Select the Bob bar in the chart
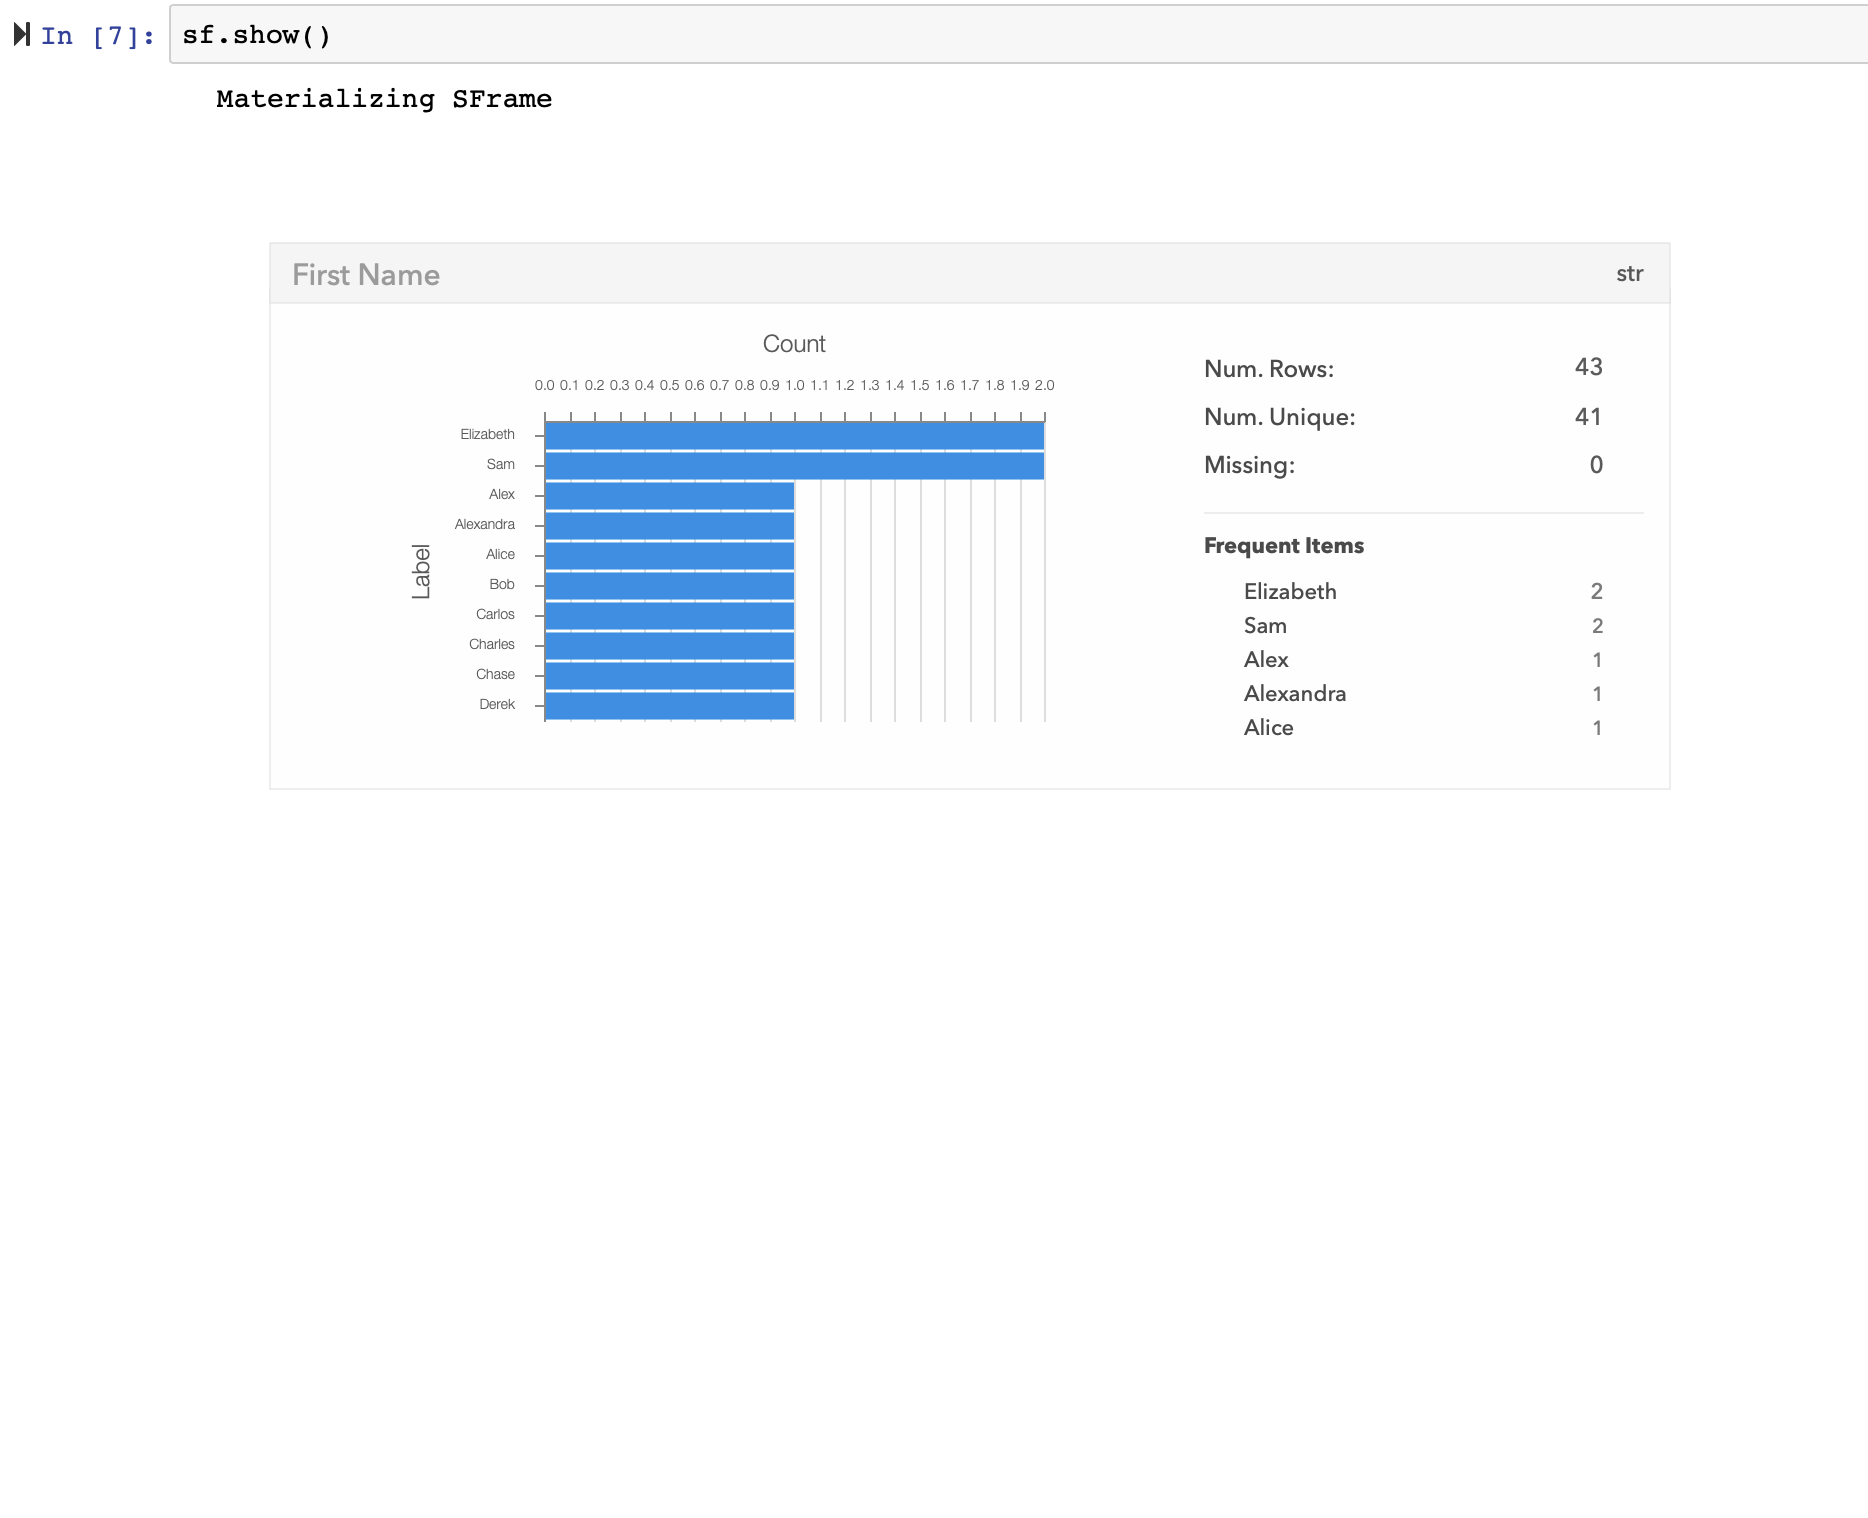This screenshot has height=1518, width=1868. tap(668, 584)
